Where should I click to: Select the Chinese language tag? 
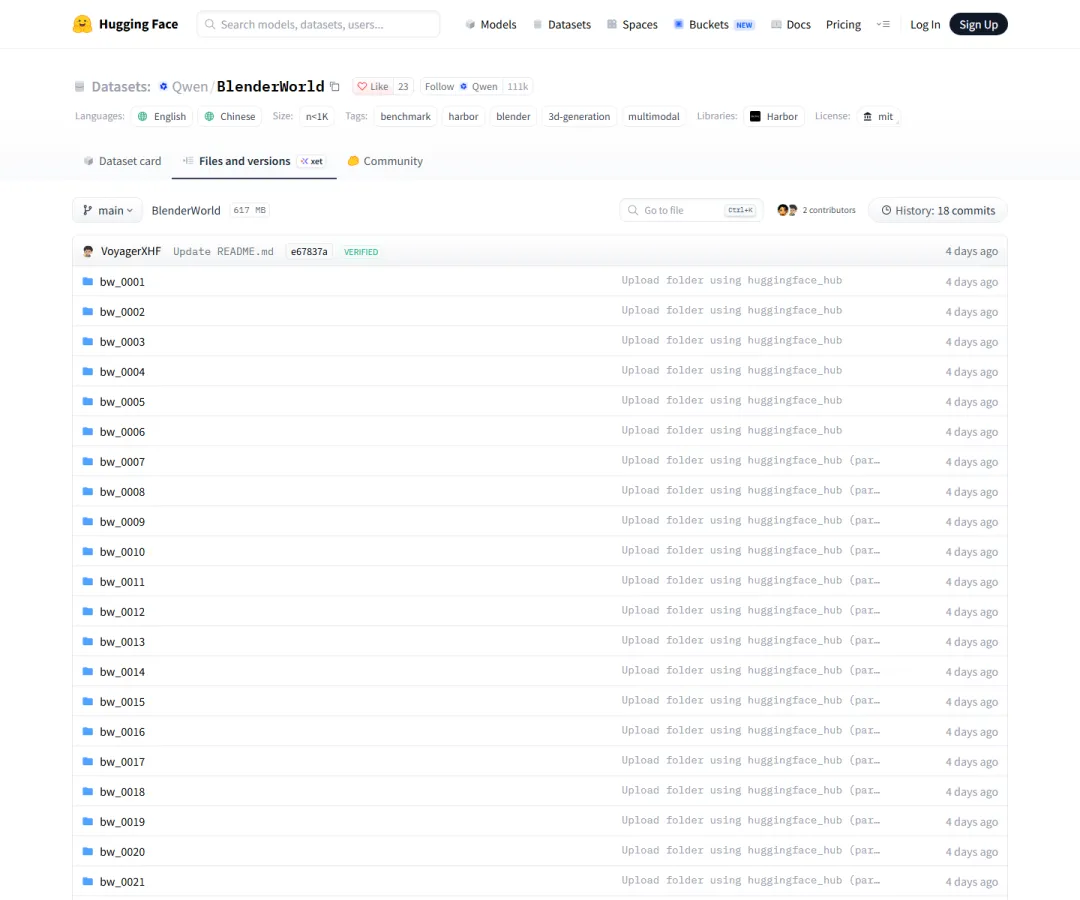click(230, 116)
